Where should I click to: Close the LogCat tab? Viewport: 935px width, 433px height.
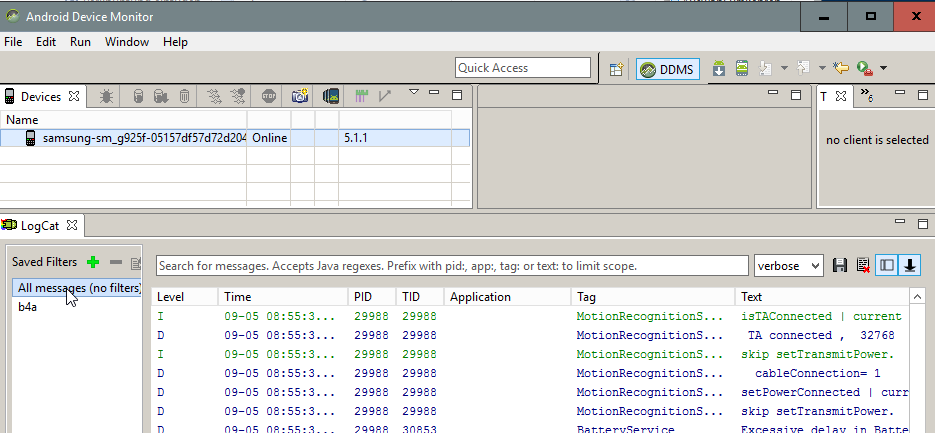click(72, 225)
